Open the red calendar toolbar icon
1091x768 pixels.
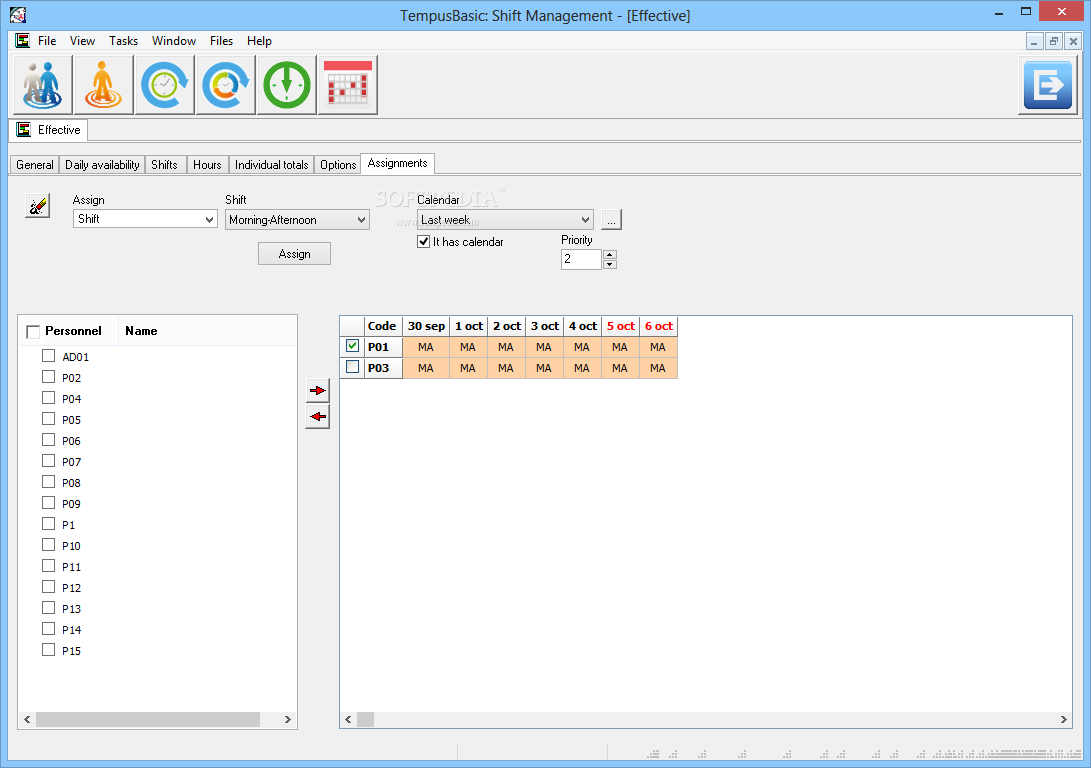[x=348, y=85]
